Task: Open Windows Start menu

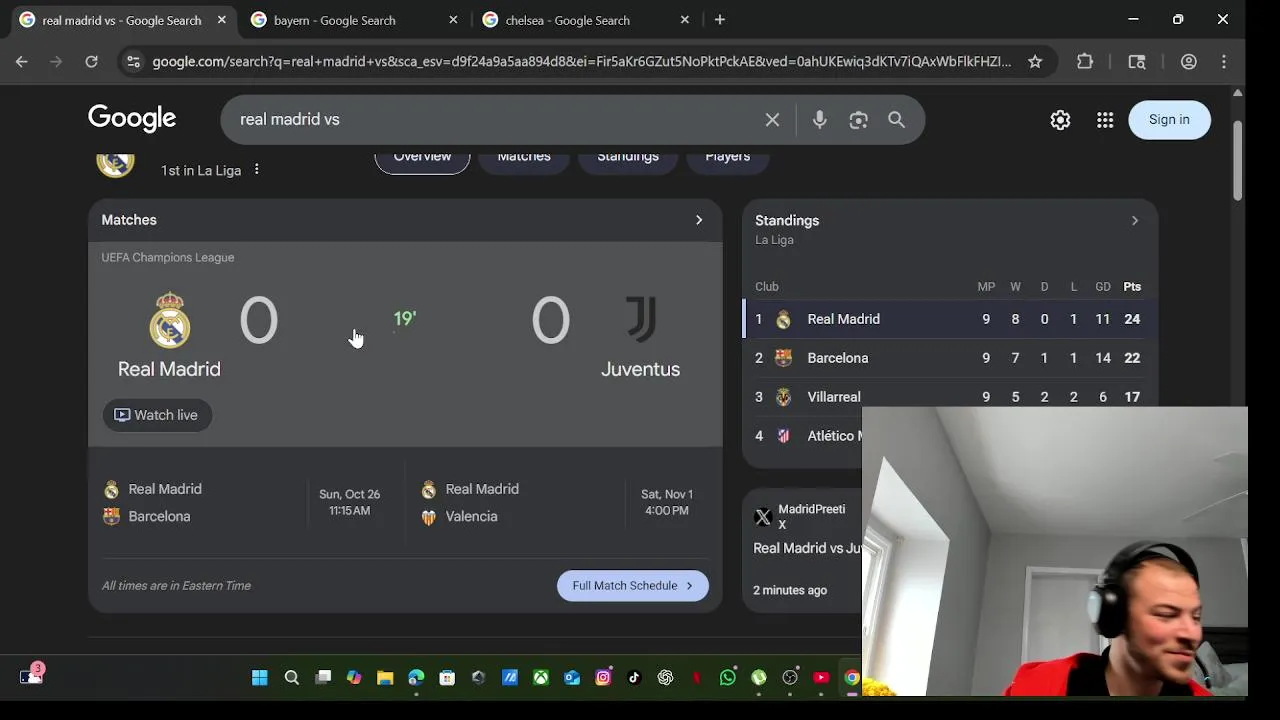Action: [260, 677]
